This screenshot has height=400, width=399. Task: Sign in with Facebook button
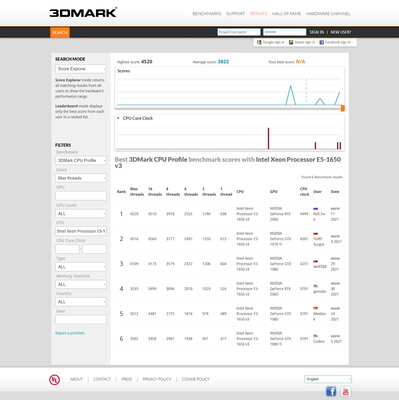[335, 42]
